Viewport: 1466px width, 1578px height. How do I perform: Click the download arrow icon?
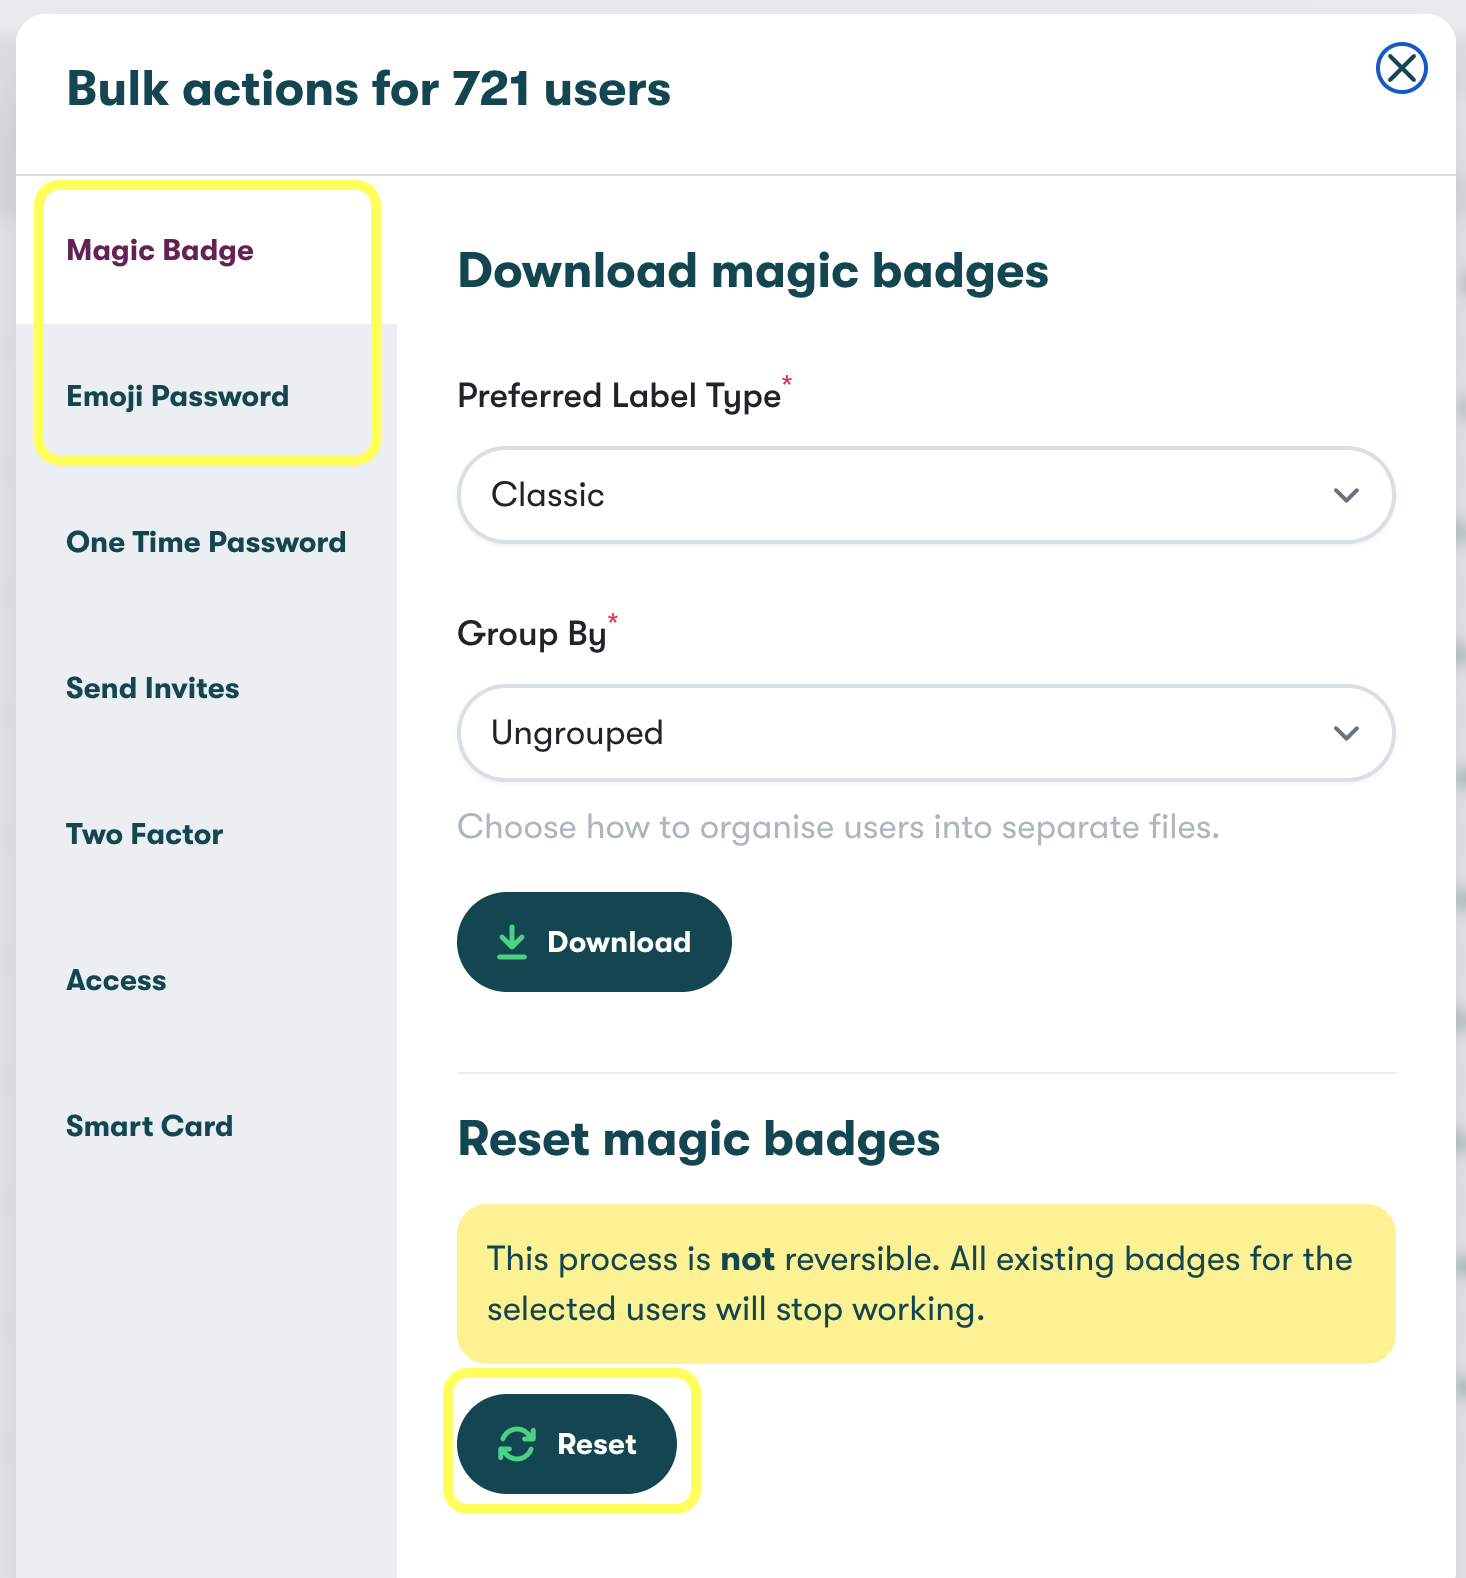pyautogui.click(x=512, y=942)
